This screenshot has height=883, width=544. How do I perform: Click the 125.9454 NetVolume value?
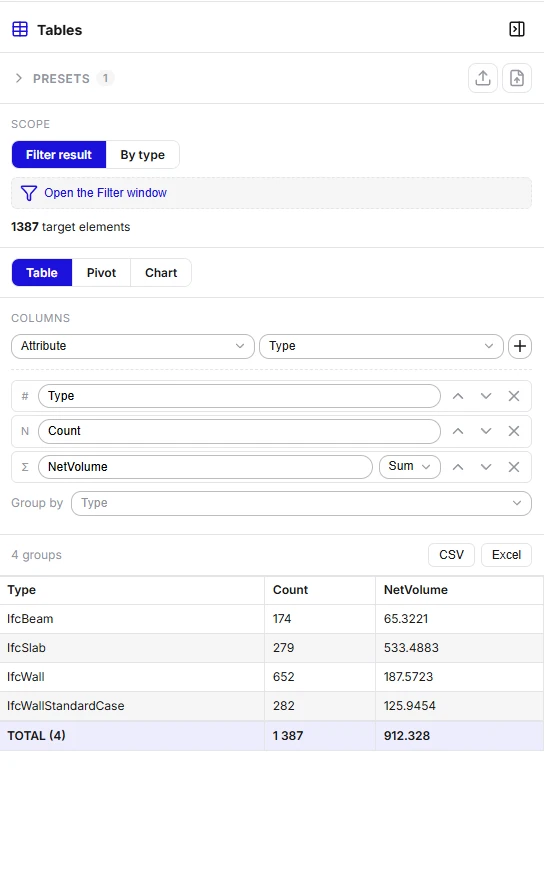(x=409, y=706)
